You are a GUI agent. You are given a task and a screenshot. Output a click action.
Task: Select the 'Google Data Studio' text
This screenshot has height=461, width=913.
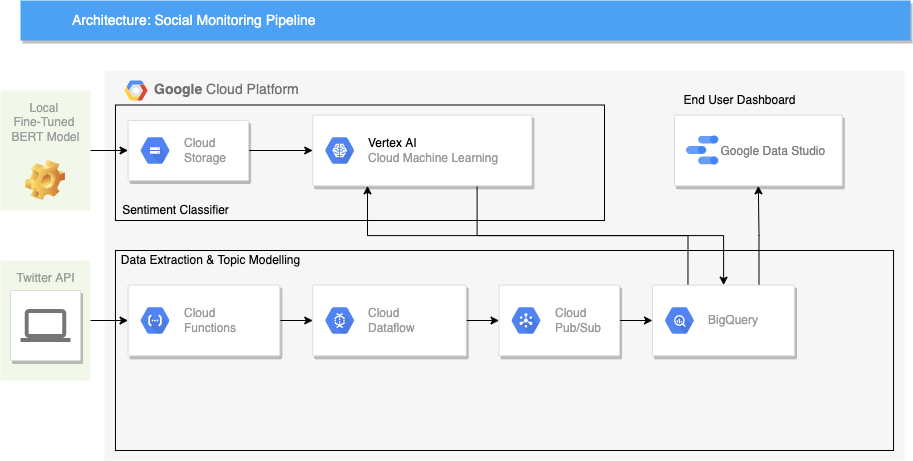pos(773,151)
